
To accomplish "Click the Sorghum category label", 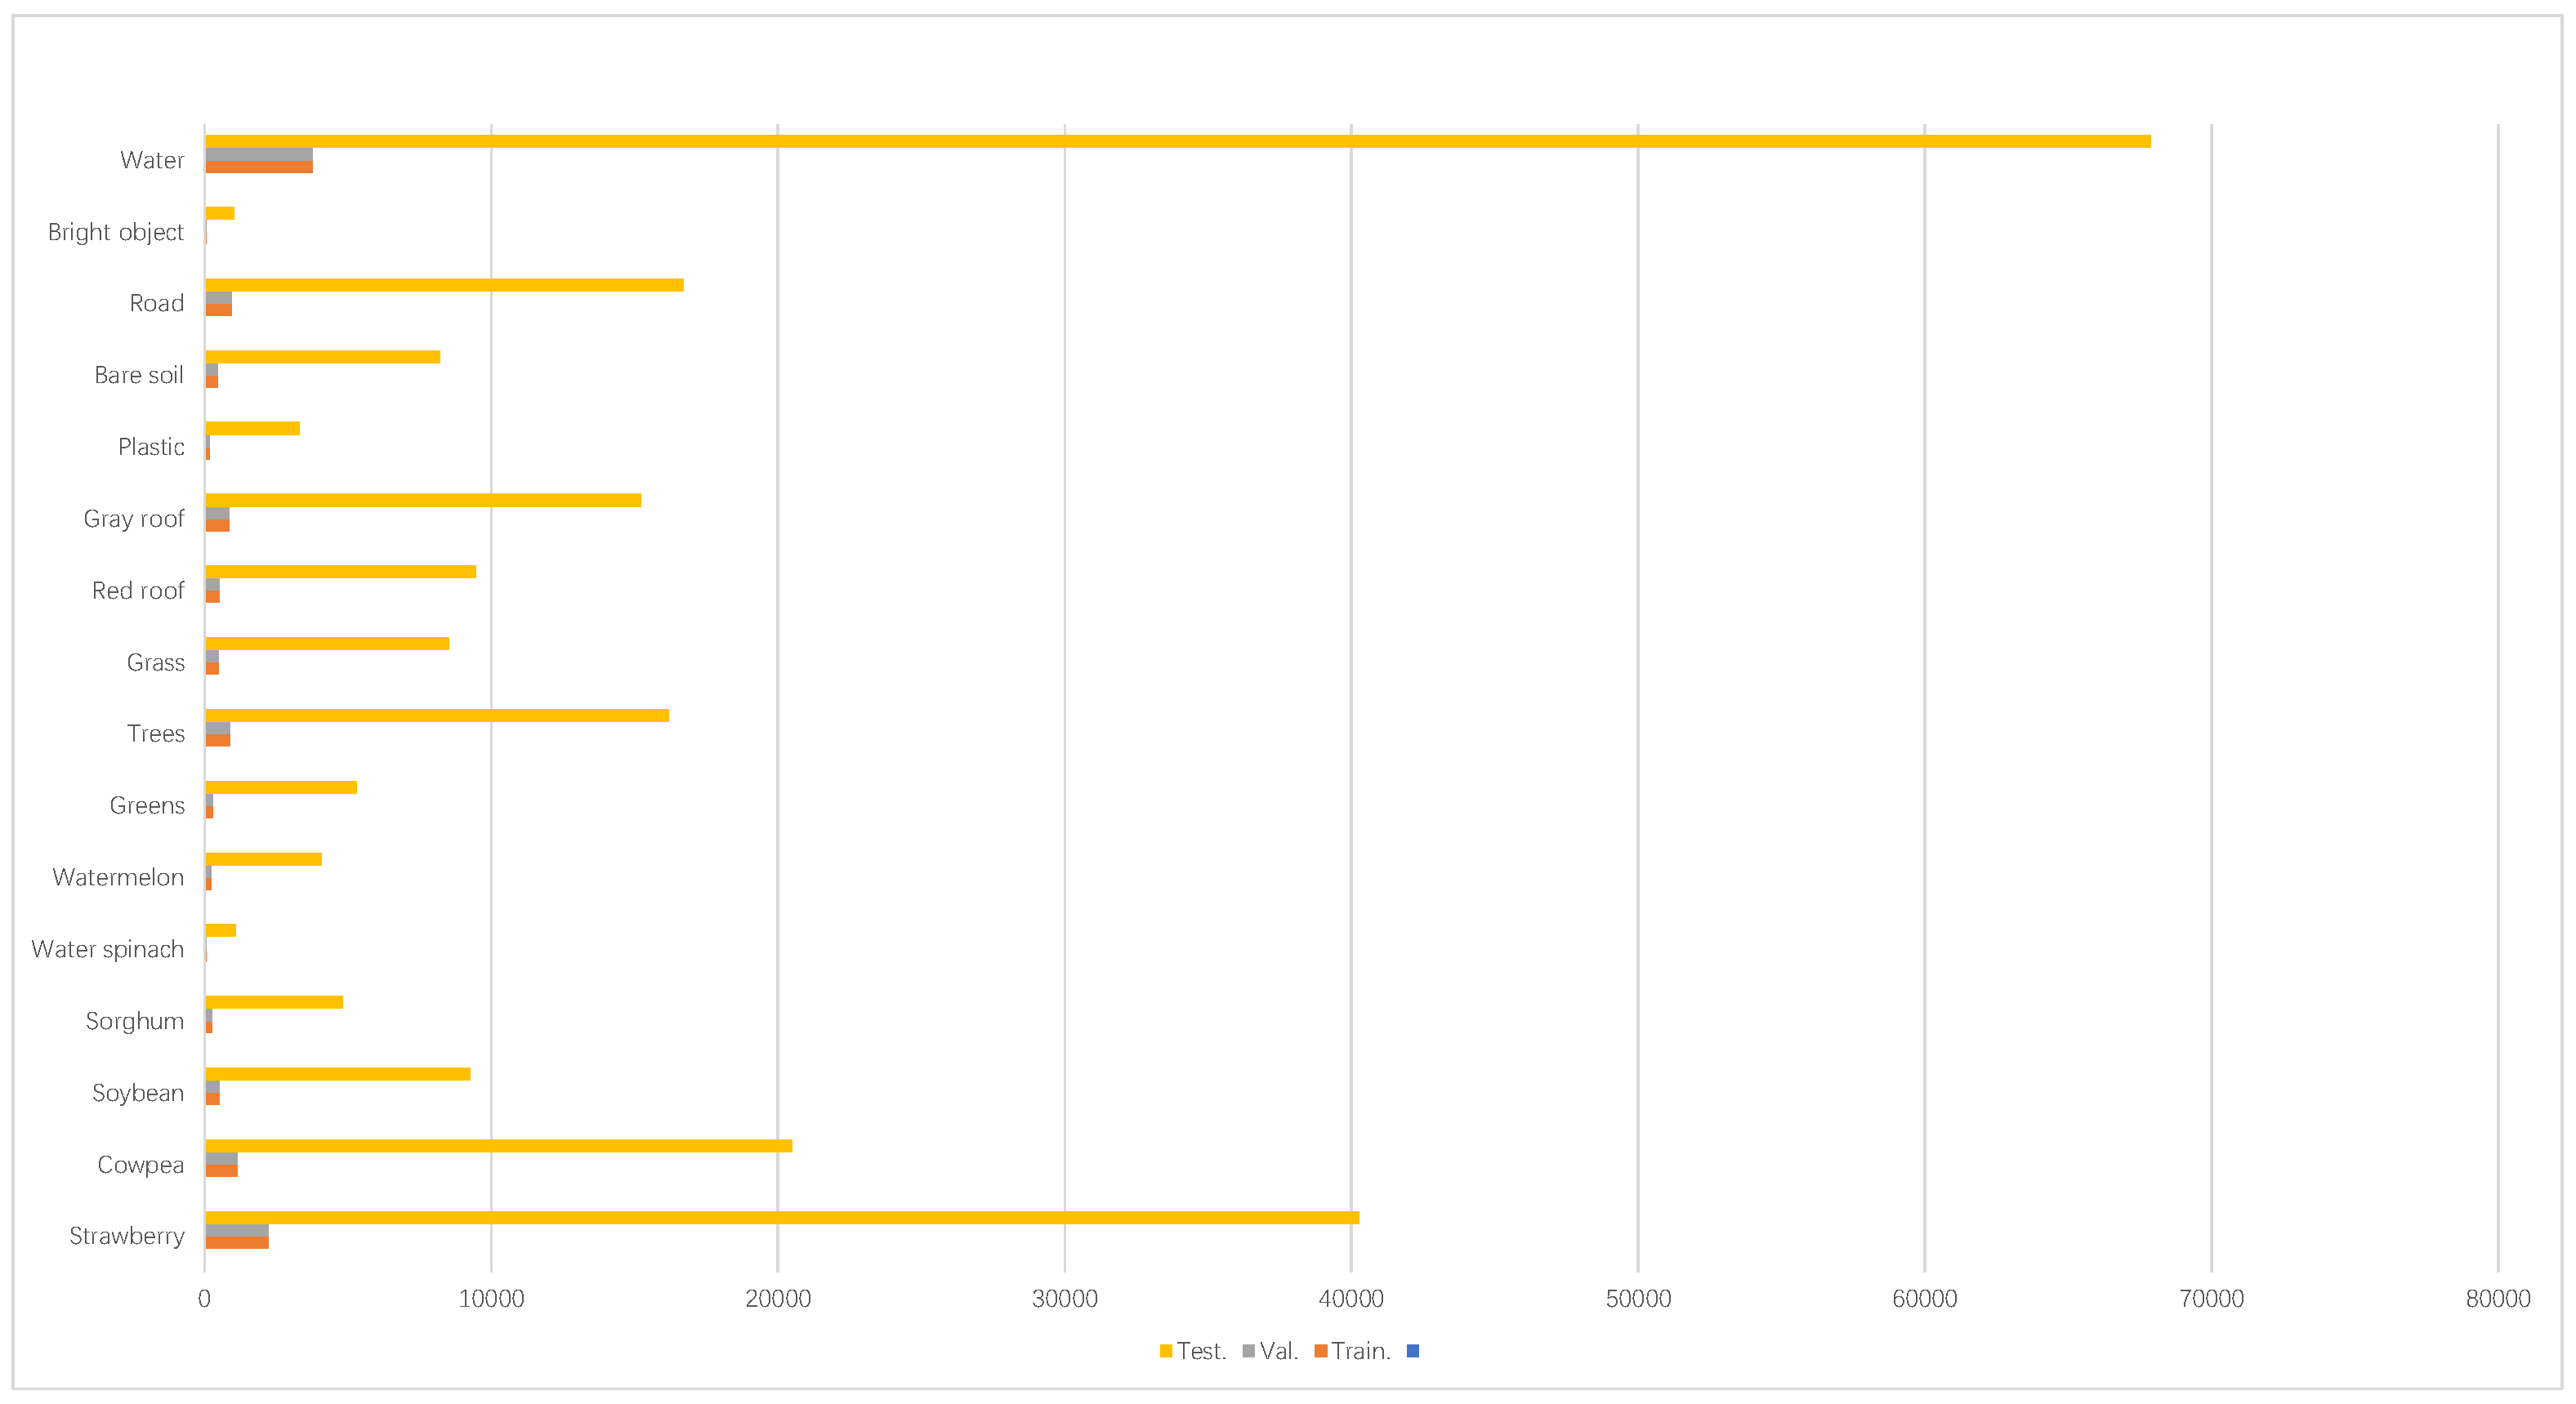I will [x=135, y=1021].
